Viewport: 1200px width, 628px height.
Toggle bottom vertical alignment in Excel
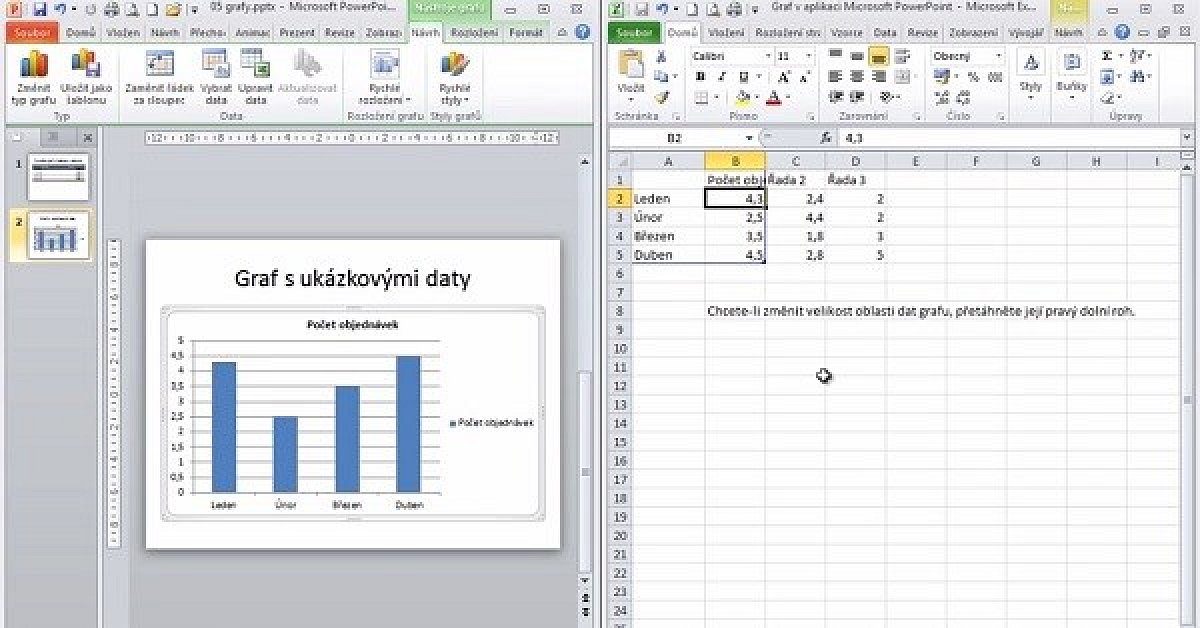point(878,57)
